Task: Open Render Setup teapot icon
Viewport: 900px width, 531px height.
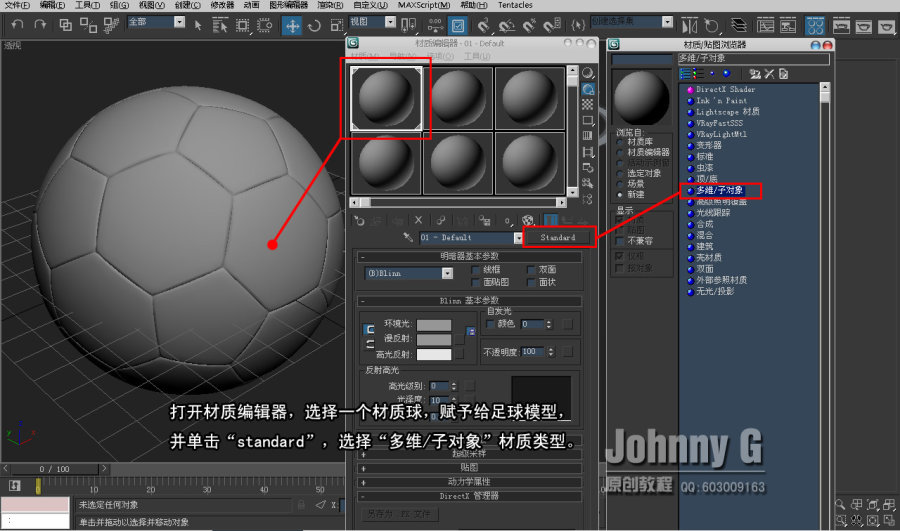Action: (x=841, y=26)
